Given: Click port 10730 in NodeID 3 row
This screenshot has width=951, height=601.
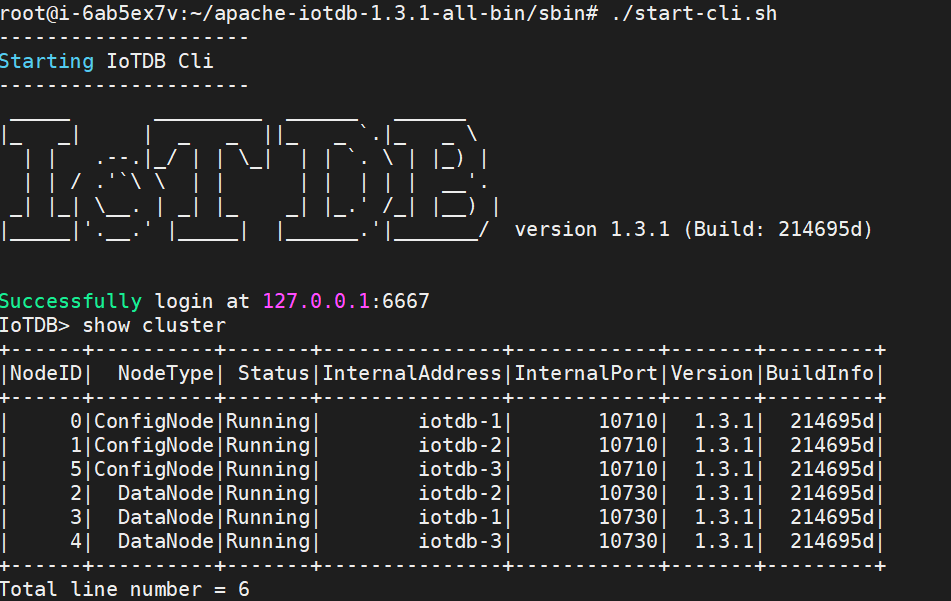Looking at the screenshot, I should pyautogui.click(x=628, y=517).
